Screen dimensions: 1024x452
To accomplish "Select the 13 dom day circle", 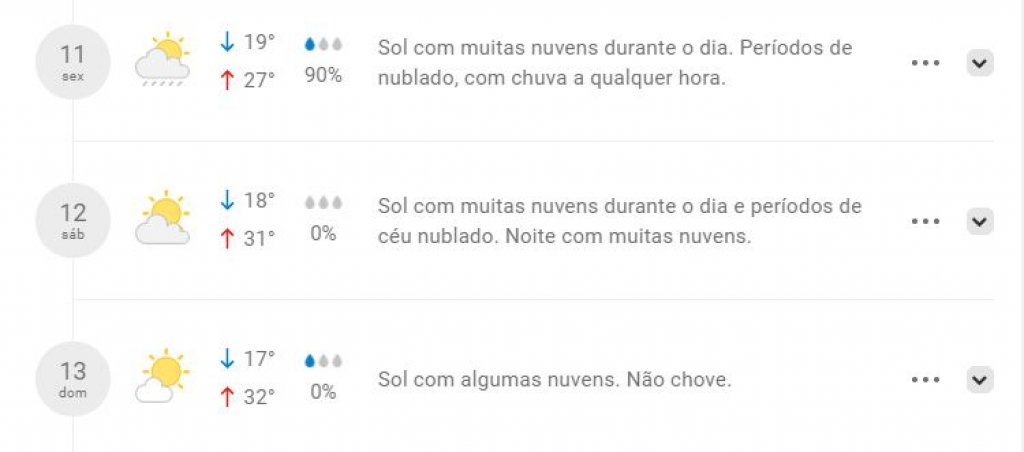I will coord(73,378).
